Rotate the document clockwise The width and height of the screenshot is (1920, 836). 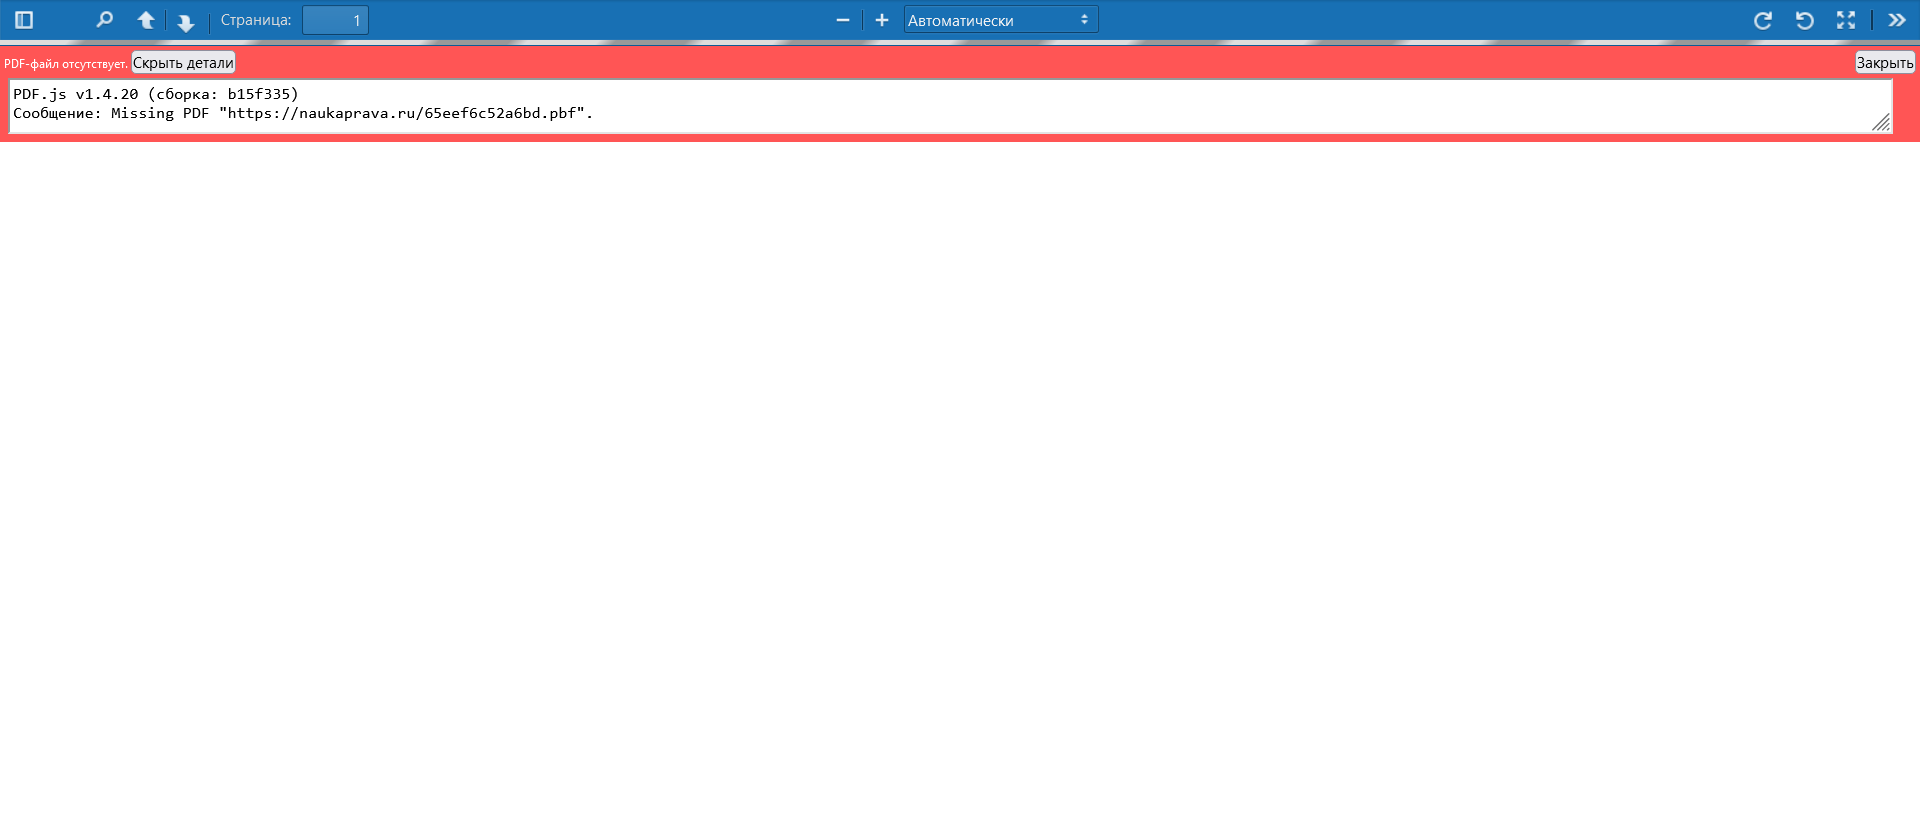[x=1763, y=20]
